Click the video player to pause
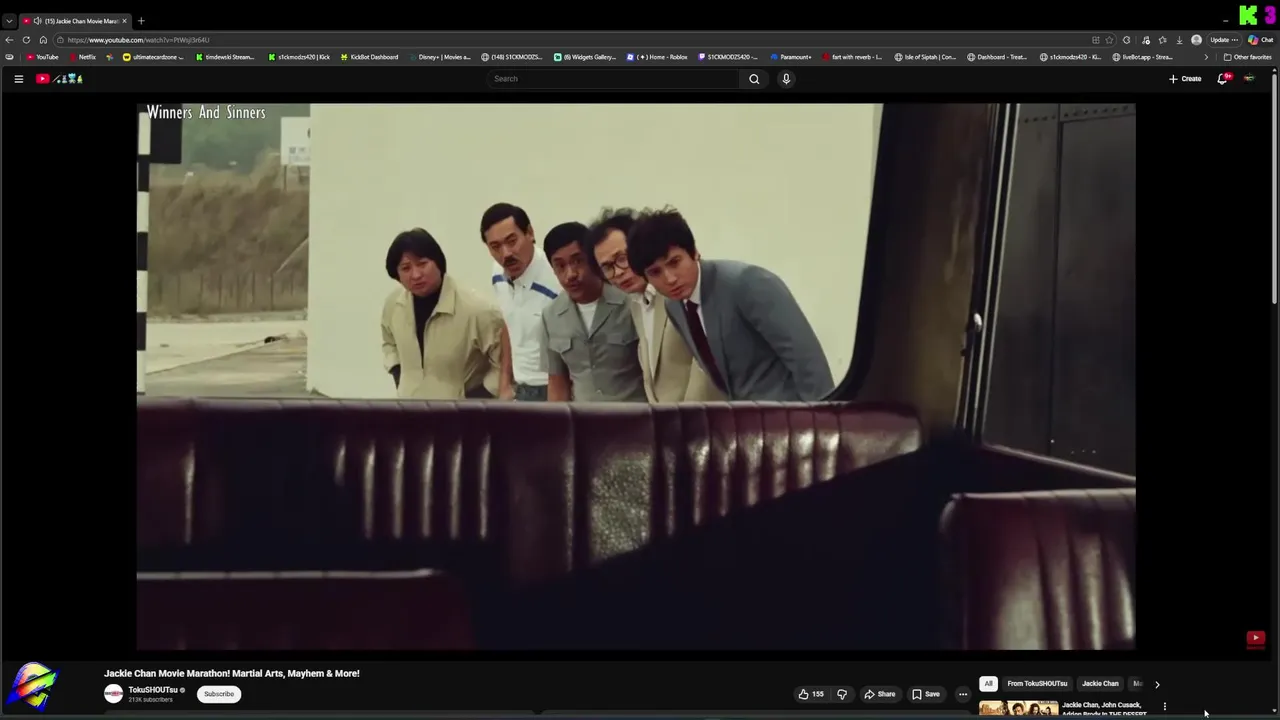 point(636,376)
